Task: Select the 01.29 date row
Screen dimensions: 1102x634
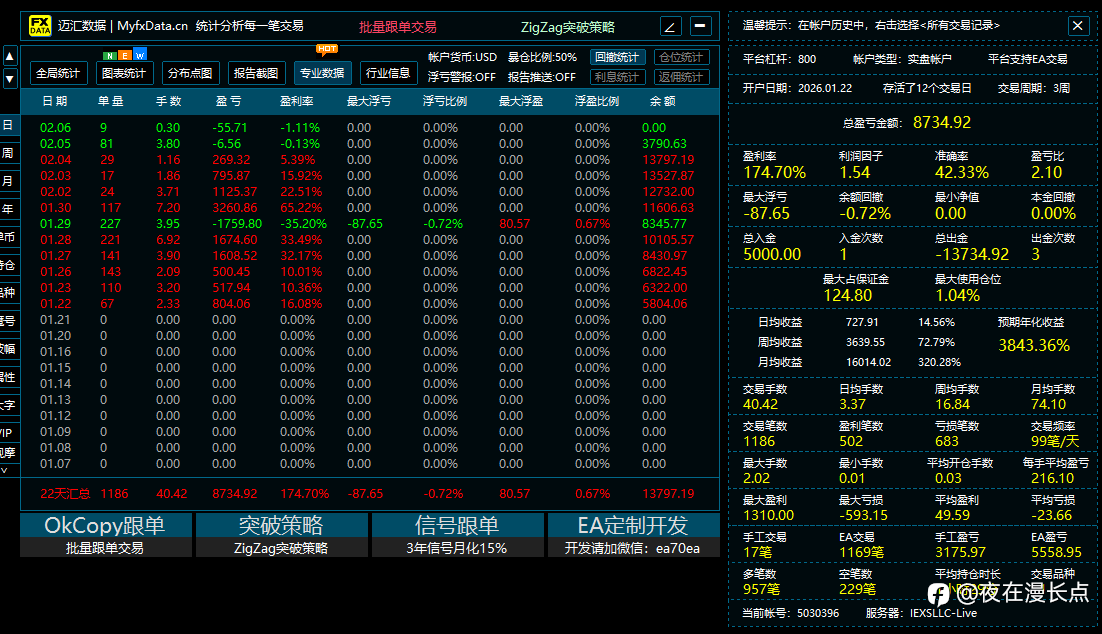Action: tap(370, 224)
